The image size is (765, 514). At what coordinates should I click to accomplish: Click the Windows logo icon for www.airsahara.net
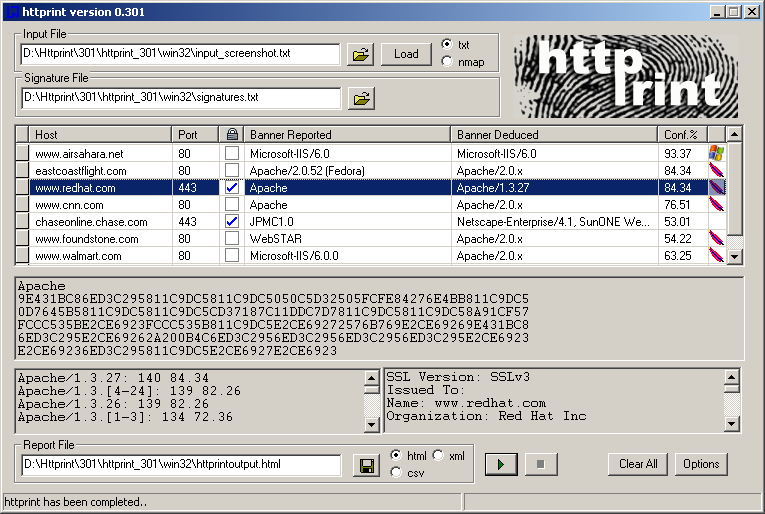[716, 153]
